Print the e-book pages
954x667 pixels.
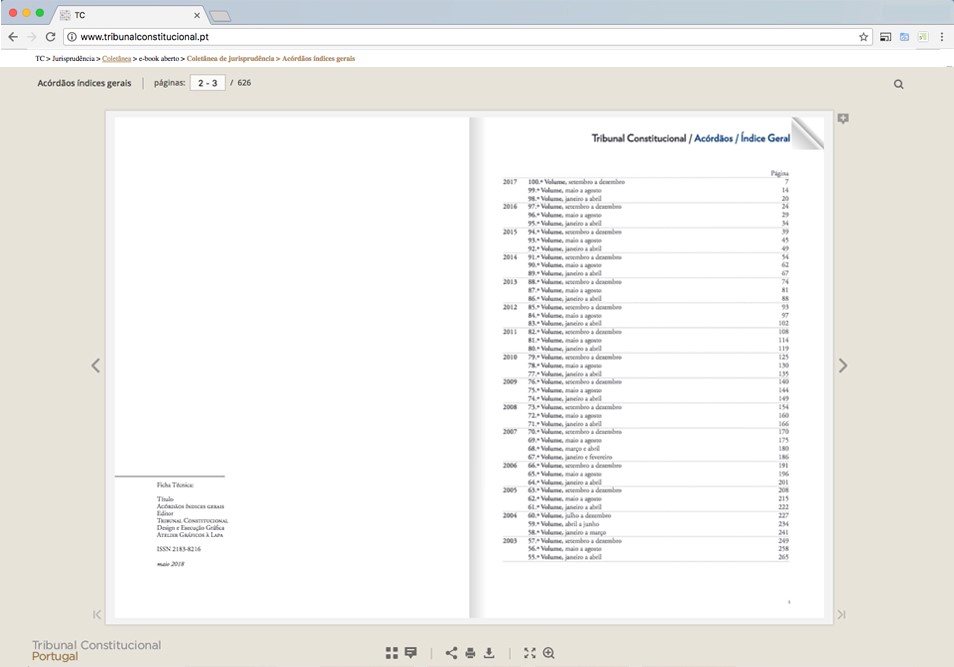[470, 653]
